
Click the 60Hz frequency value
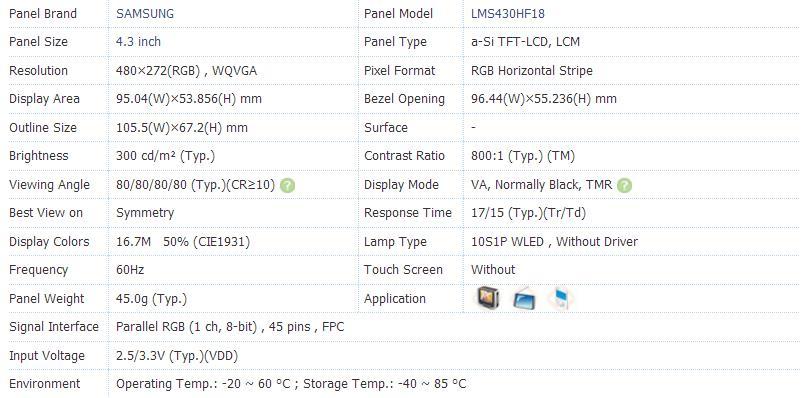(x=130, y=270)
